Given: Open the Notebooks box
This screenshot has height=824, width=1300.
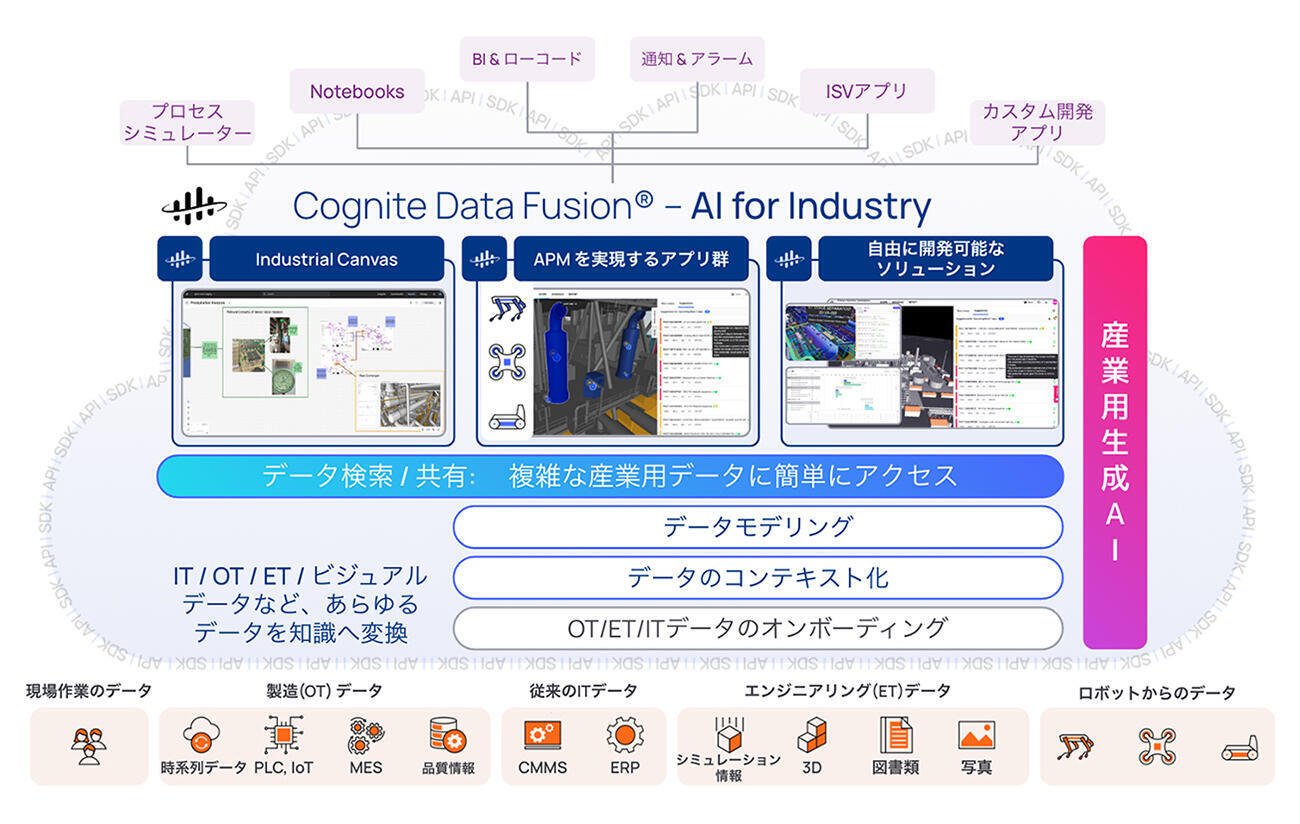Looking at the screenshot, I should click(357, 91).
